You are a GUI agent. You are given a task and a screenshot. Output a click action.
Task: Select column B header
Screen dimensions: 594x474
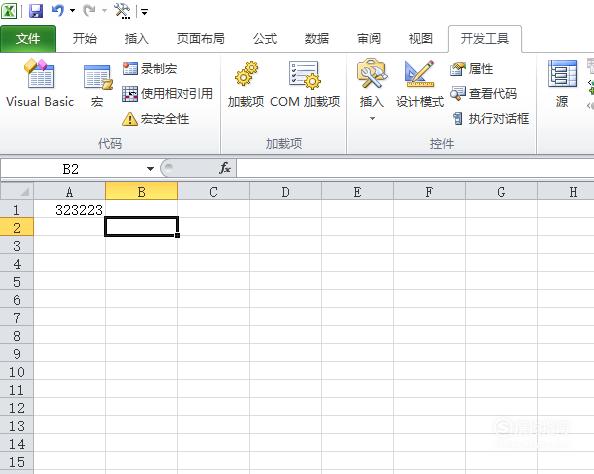141,192
